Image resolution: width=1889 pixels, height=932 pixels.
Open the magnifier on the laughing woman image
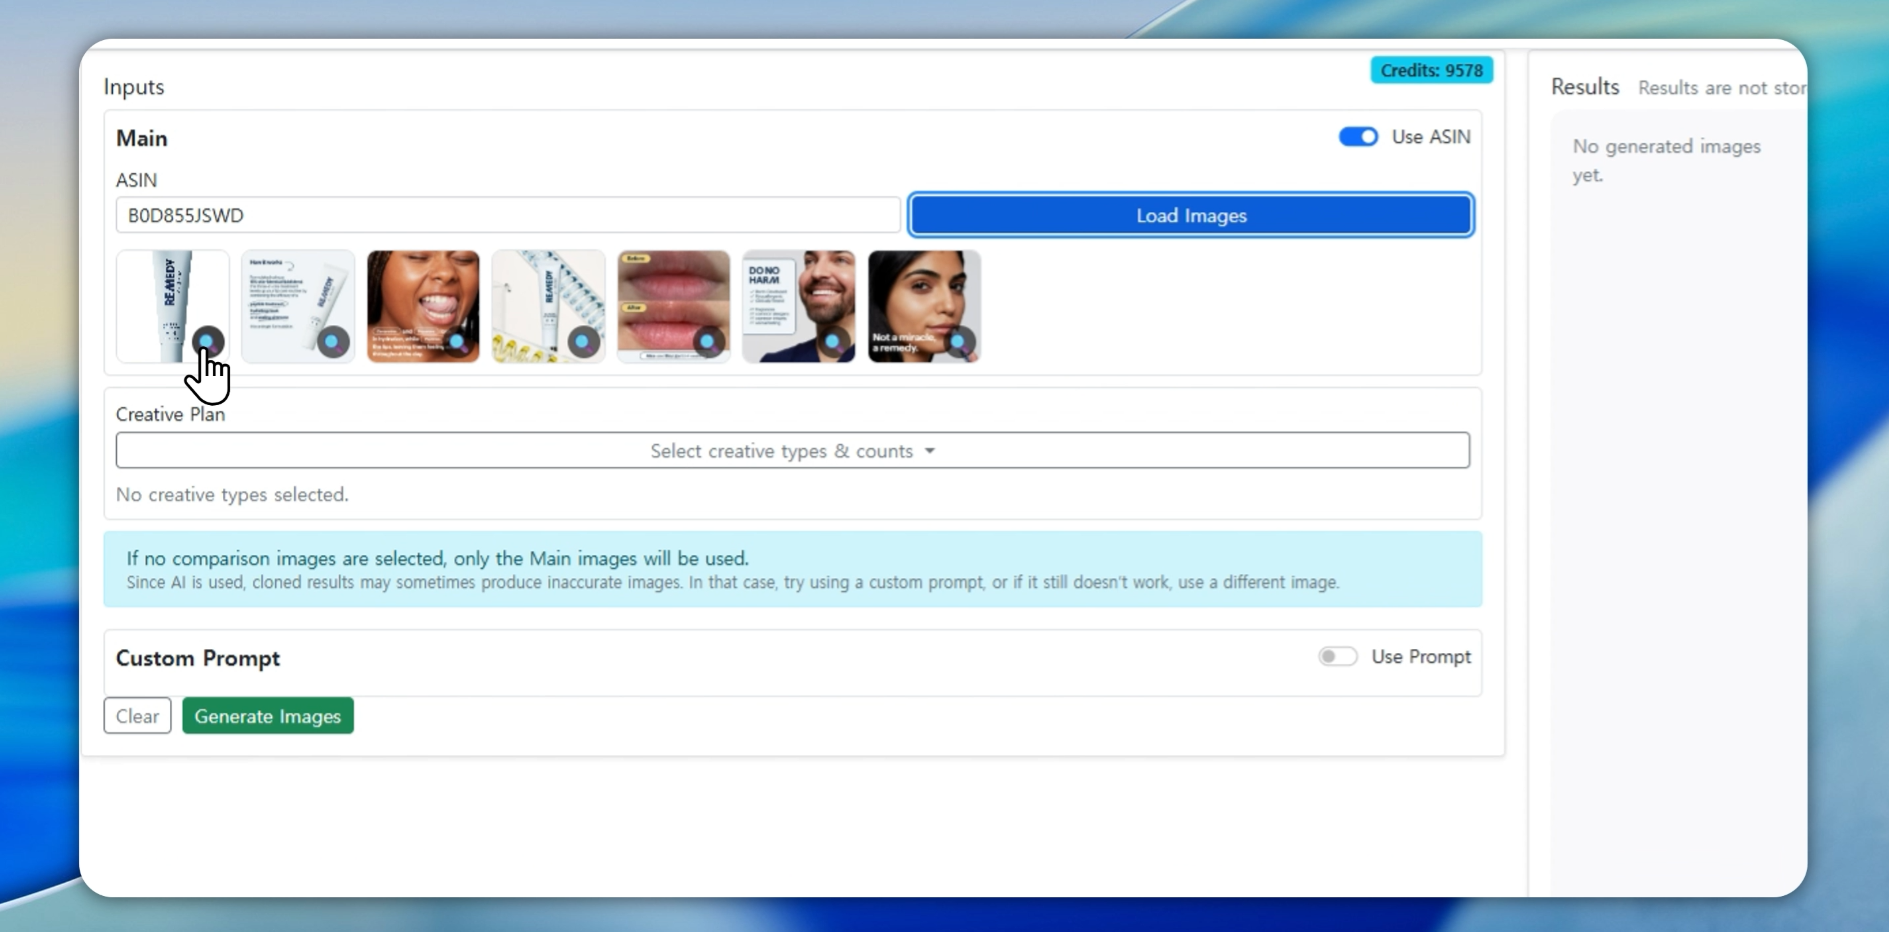tap(457, 342)
